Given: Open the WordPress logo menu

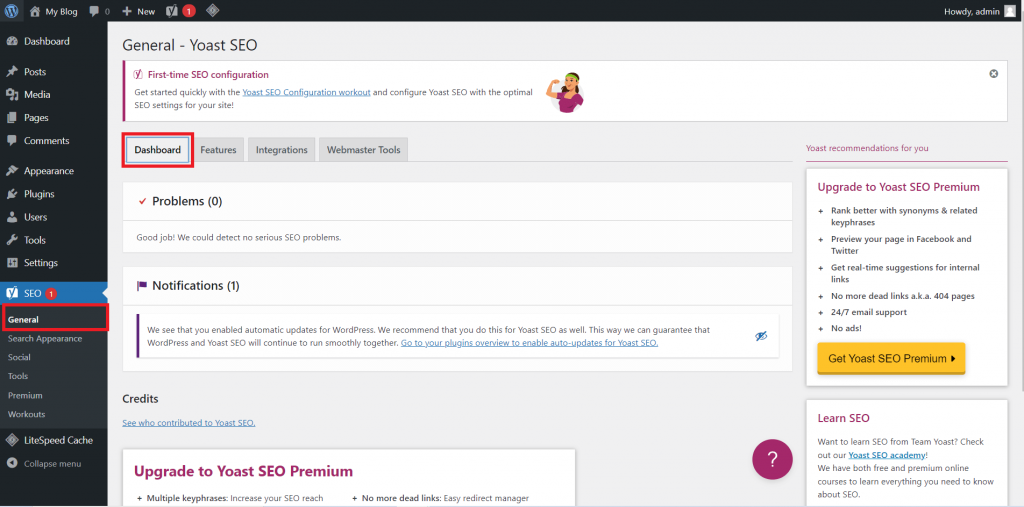Looking at the screenshot, I should (x=11, y=11).
